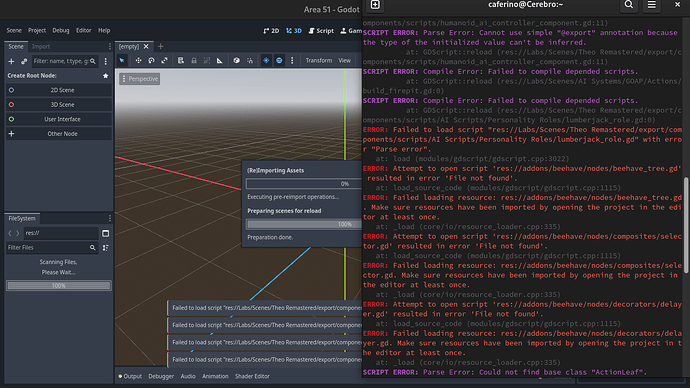This screenshot has height=388, width=690.
Task: Select the Move mode tool in the toolbar
Action: coord(138,60)
